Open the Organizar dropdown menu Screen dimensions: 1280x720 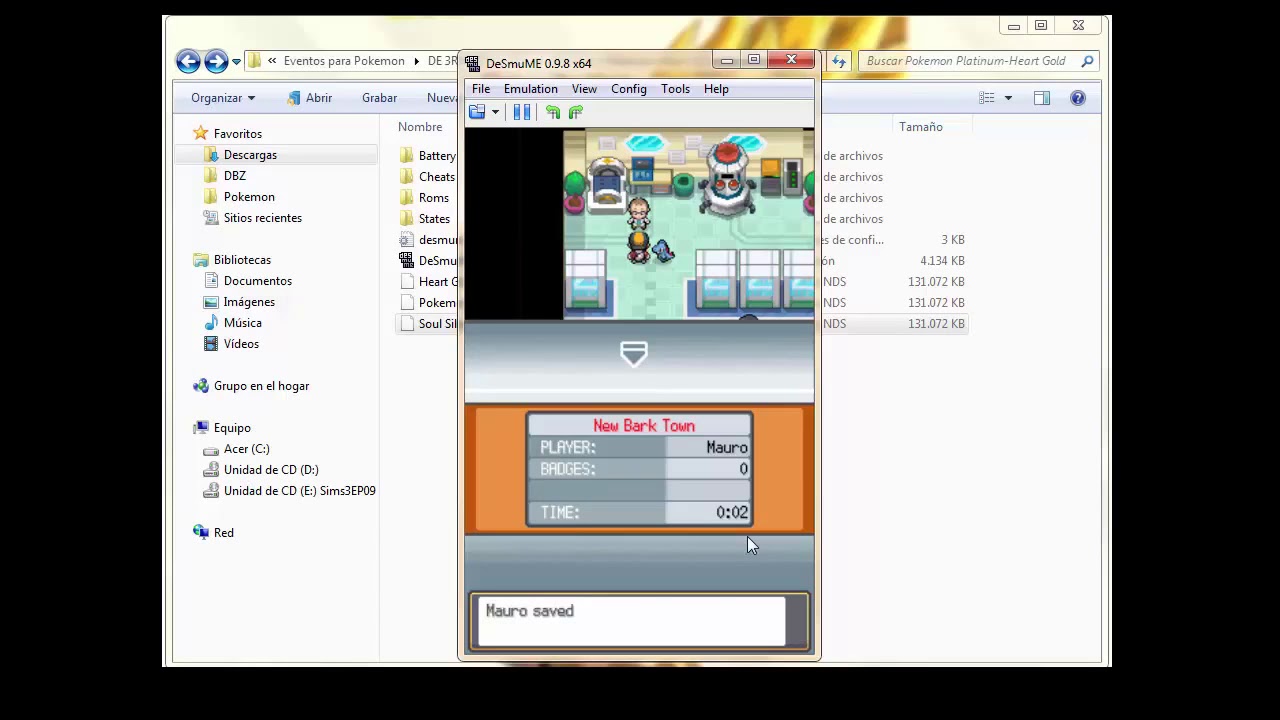click(x=223, y=98)
